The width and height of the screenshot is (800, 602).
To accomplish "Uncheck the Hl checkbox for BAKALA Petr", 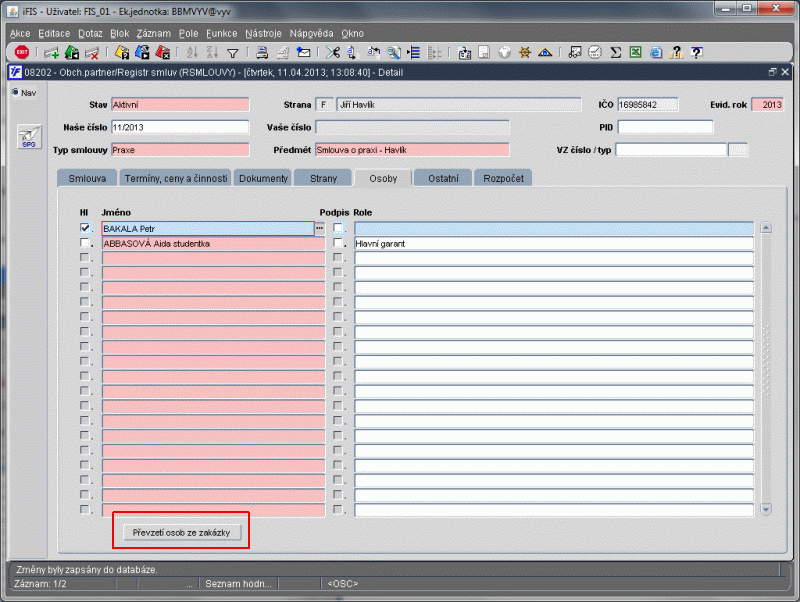I will coord(85,228).
